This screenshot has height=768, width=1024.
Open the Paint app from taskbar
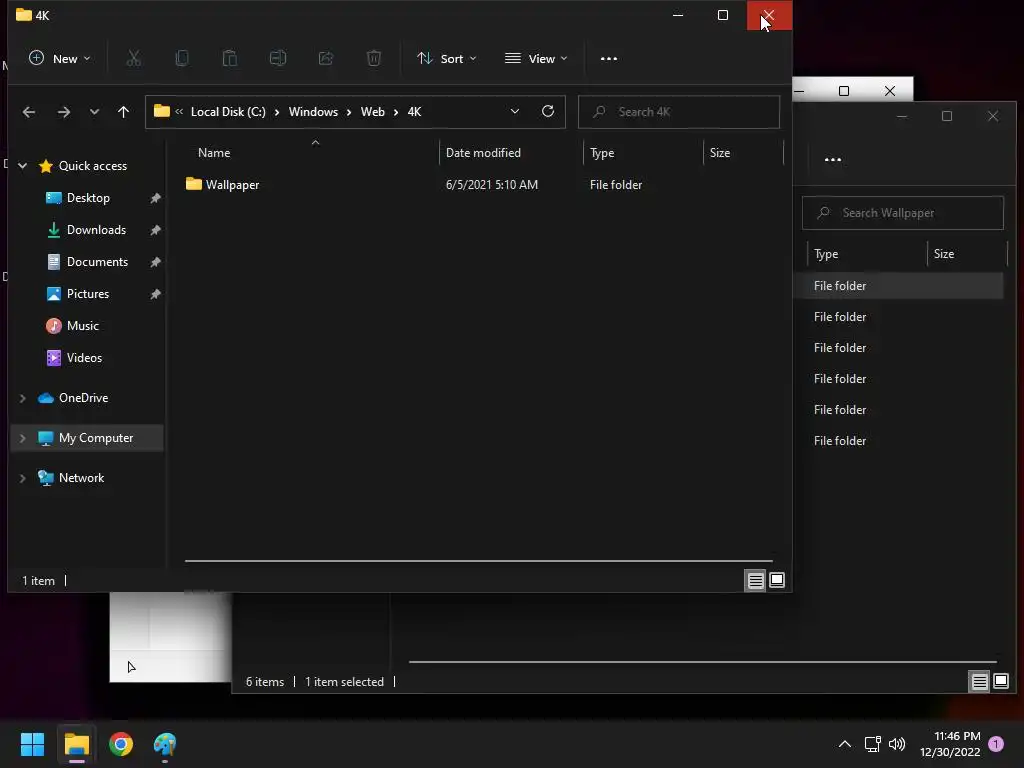tap(165, 744)
